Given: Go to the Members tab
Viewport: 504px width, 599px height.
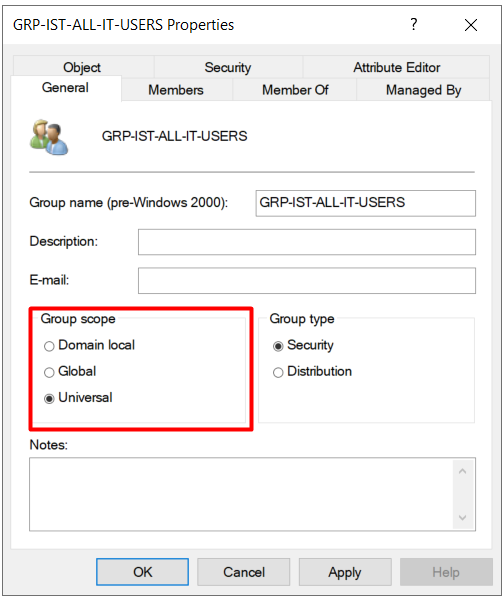Looking at the screenshot, I should [176, 90].
